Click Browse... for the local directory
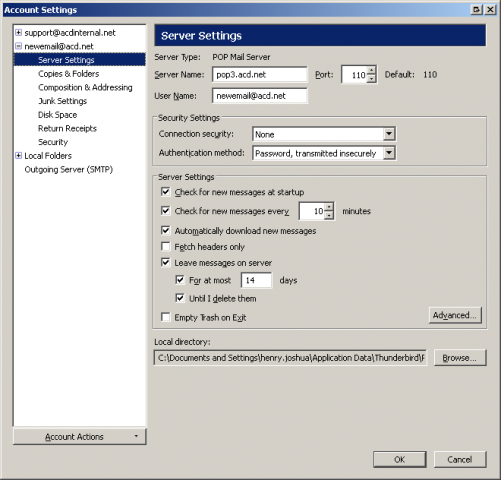 460,358
